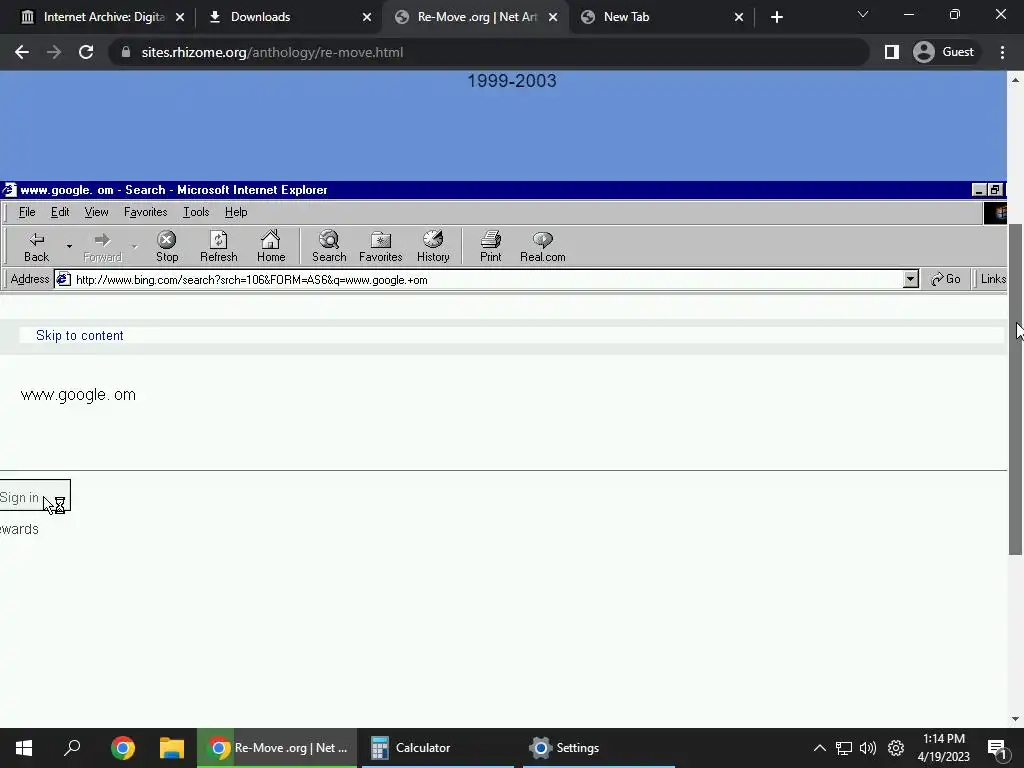Click the Print icon in IE toolbar
The image size is (1024, 768).
[x=490, y=246]
